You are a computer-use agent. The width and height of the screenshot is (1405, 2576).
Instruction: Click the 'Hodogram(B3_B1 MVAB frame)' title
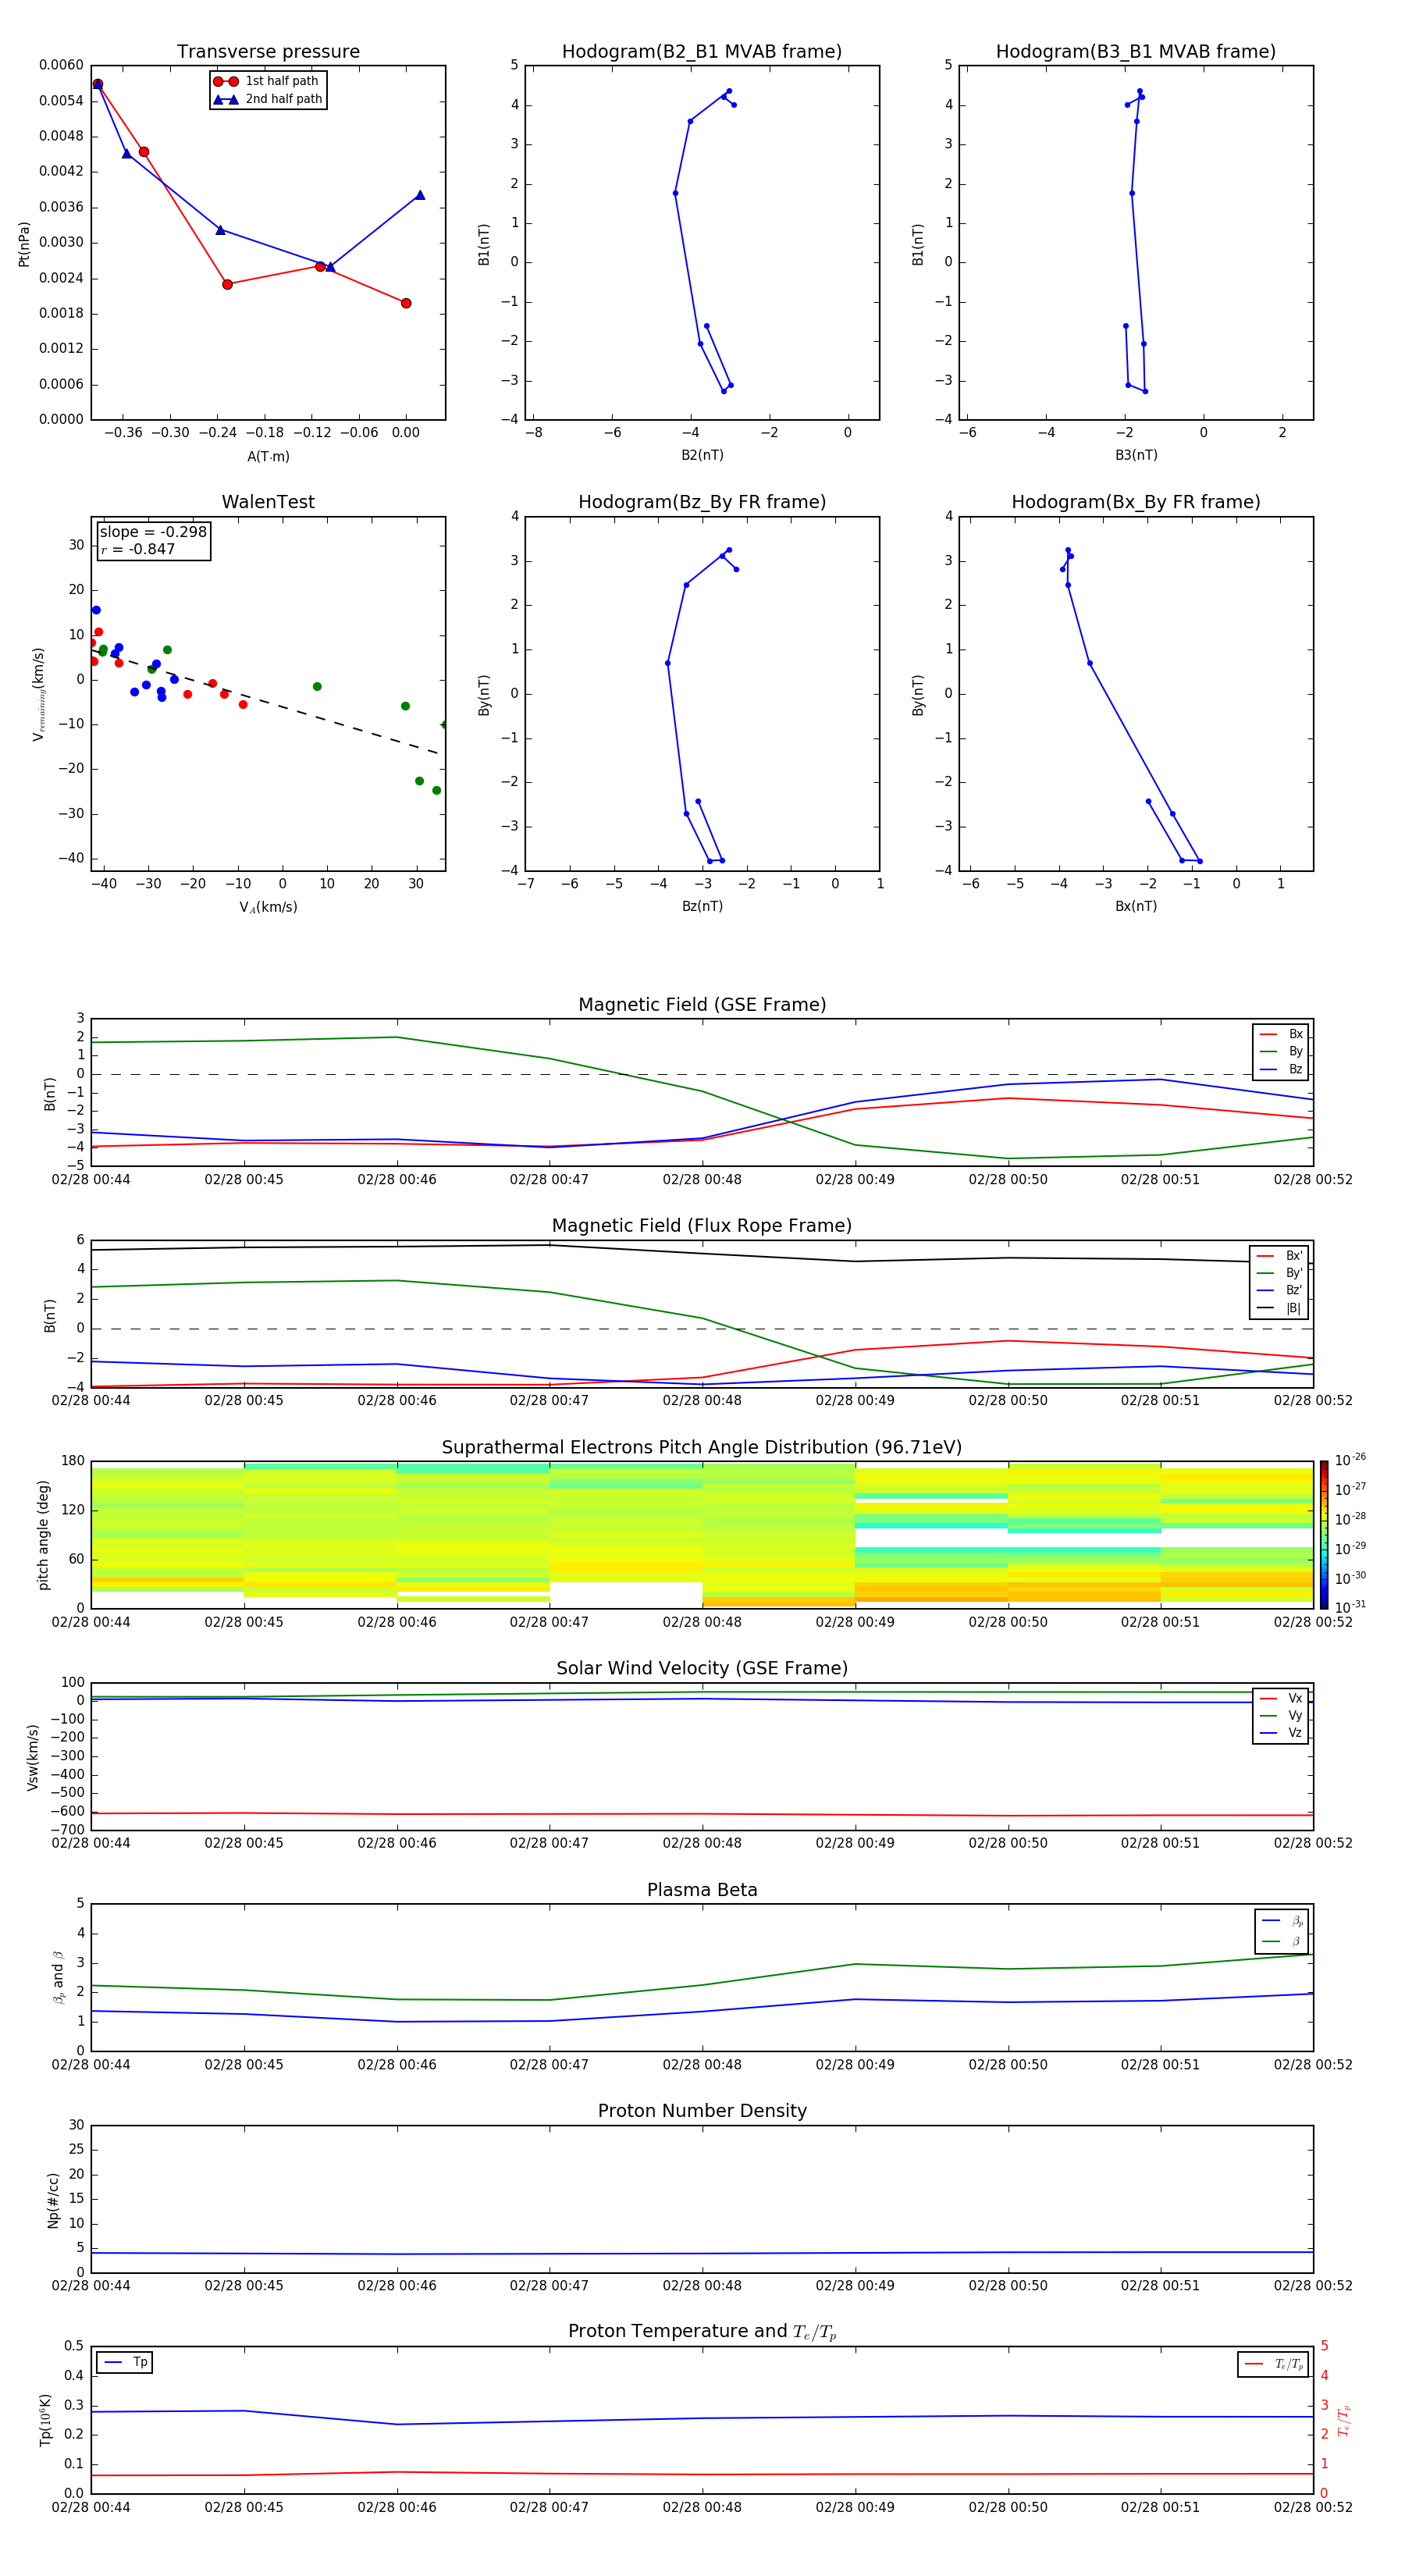coord(1136,51)
